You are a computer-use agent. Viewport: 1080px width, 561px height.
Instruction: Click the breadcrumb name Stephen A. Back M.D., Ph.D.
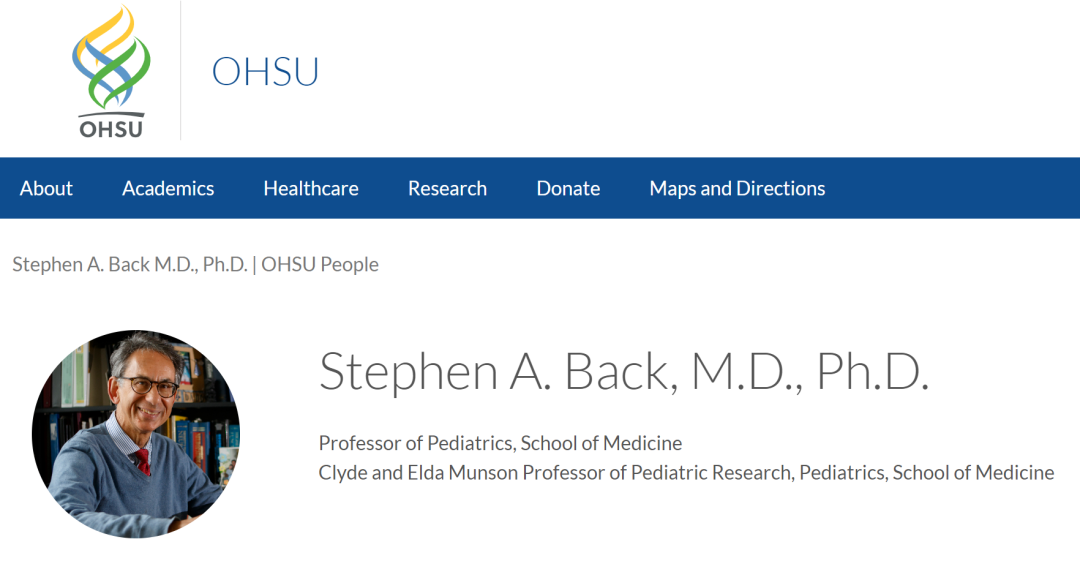point(129,265)
